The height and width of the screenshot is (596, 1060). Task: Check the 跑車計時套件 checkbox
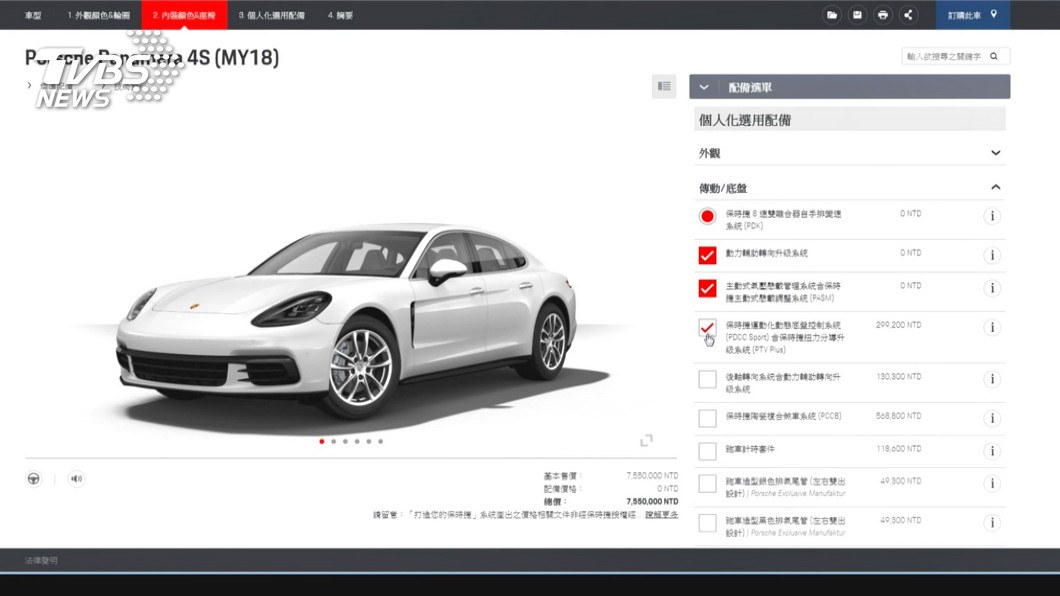click(x=707, y=451)
